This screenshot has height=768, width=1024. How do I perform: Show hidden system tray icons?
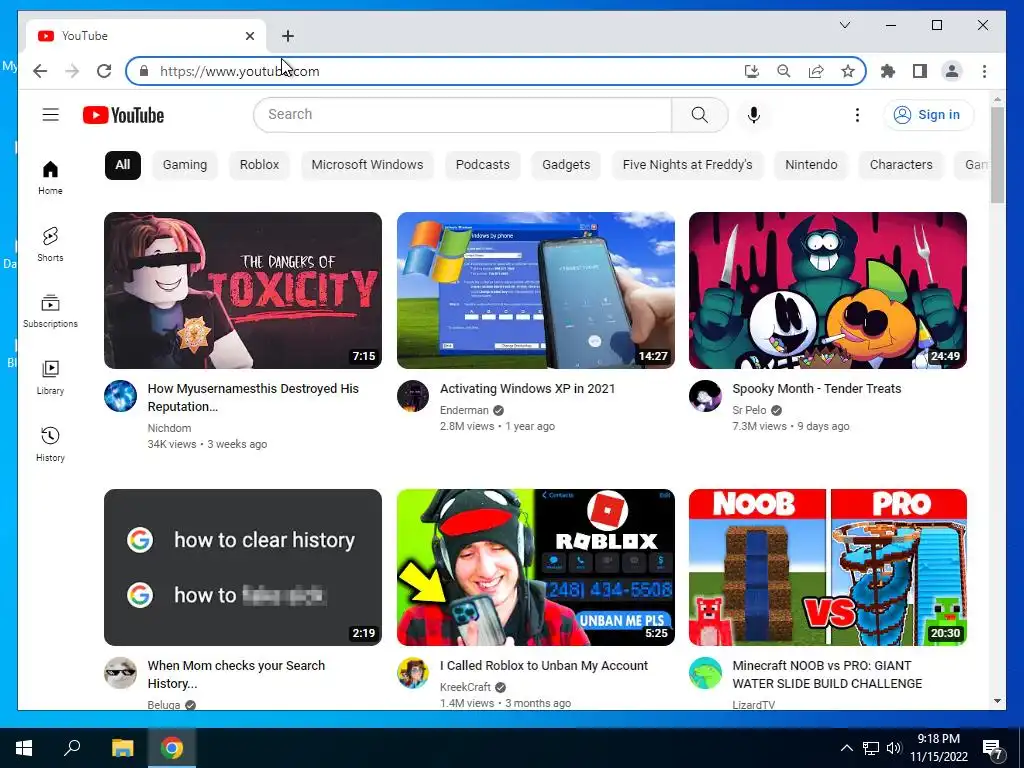pyautogui.click(x=846, y=748)
